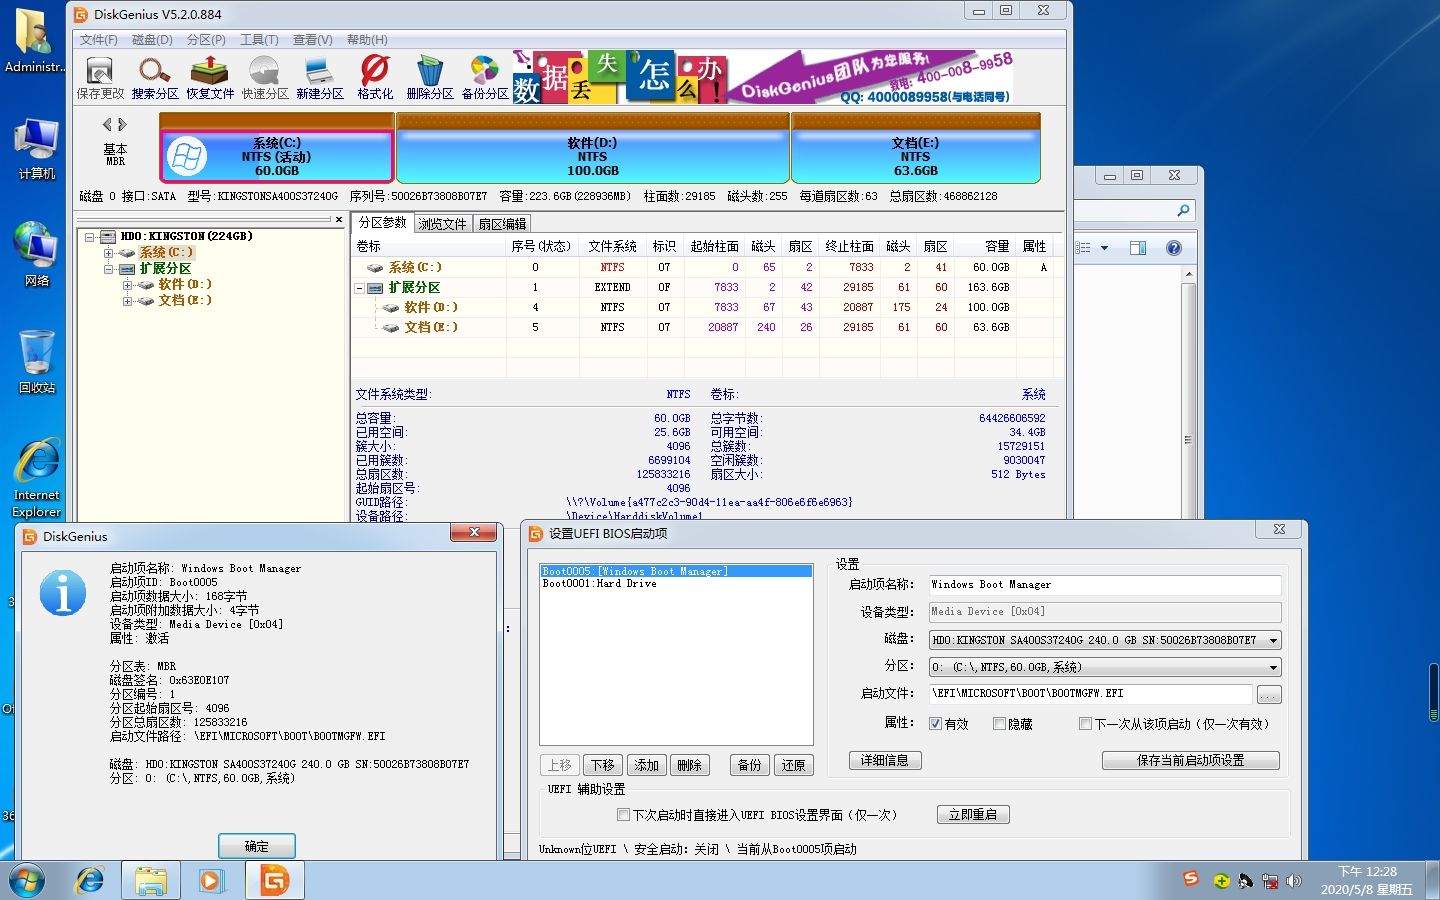Expand the 文档(E:) tree node
The height and width of the screenshot is (900, 1440).
coord(127,301)
